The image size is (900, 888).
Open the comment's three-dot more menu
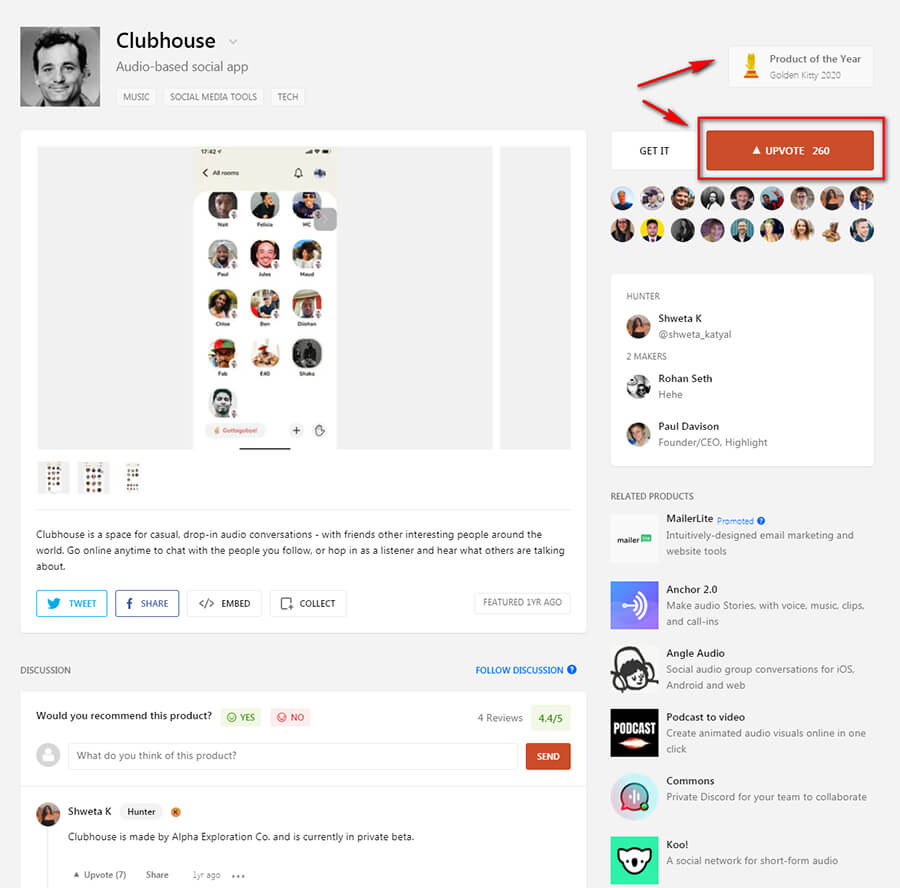point(238,875)
